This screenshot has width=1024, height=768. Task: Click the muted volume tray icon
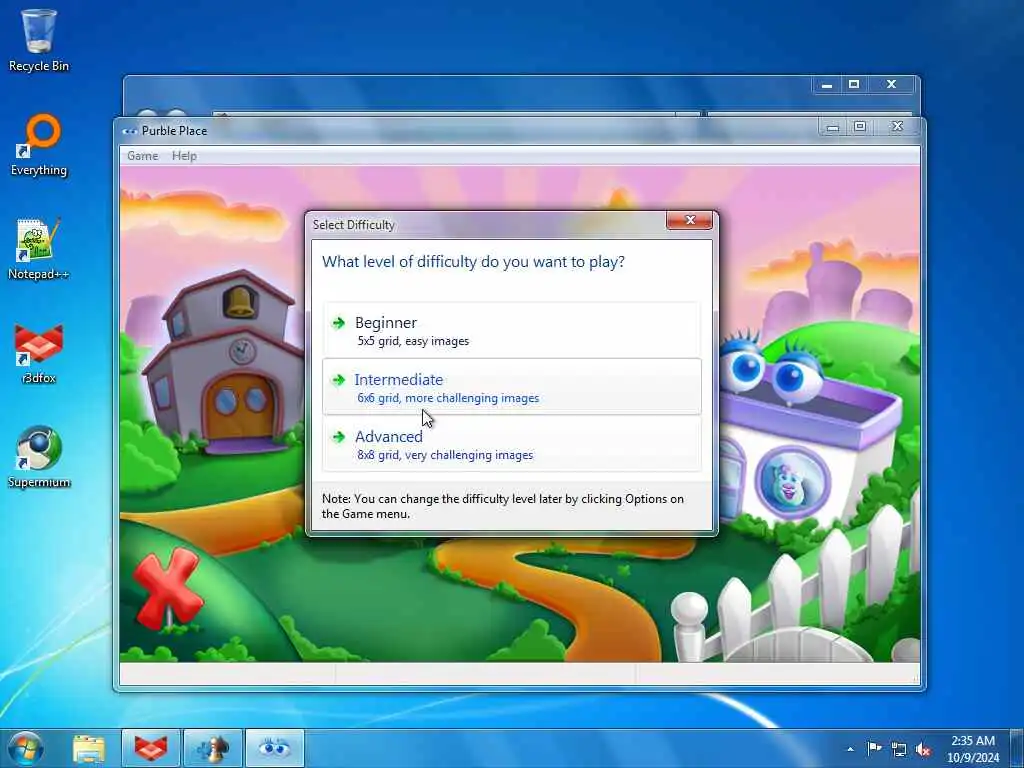point(923,749)
